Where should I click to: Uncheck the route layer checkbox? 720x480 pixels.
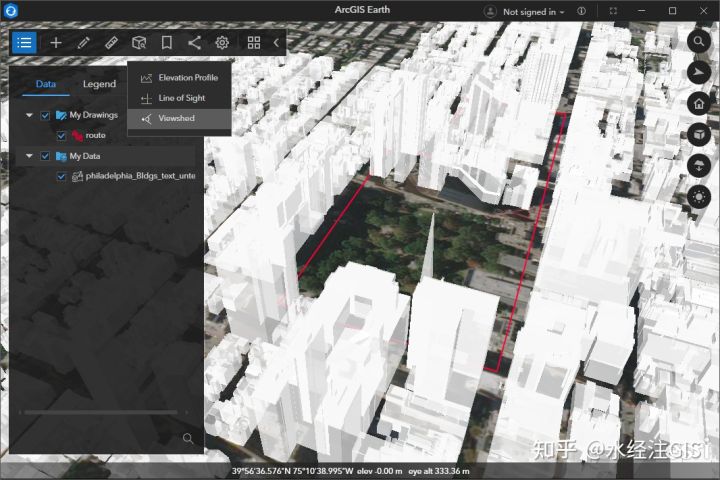click(61, 136)
